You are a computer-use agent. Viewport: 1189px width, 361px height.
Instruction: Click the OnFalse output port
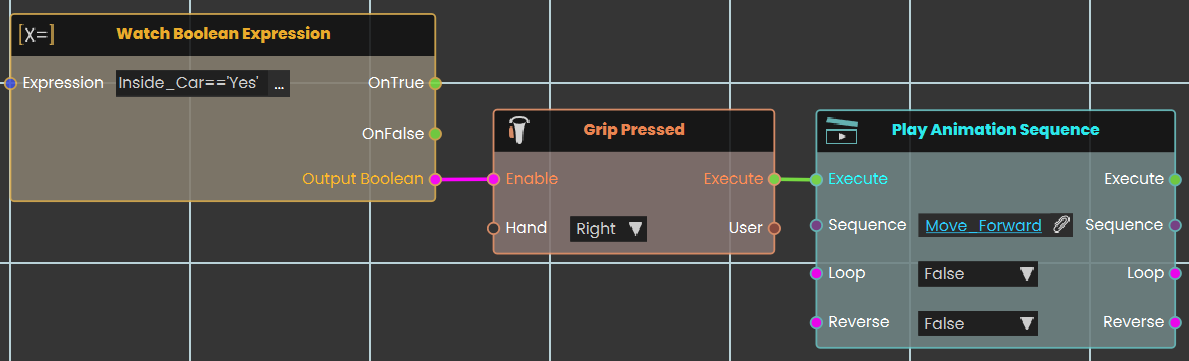tap(435, 134)
